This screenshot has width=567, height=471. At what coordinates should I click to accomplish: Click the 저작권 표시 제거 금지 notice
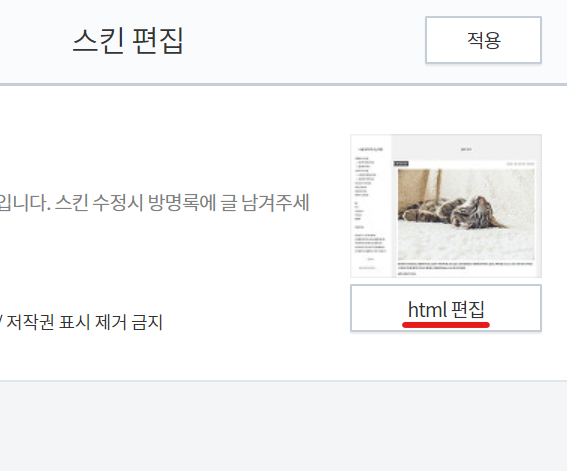tap(84, 322)
